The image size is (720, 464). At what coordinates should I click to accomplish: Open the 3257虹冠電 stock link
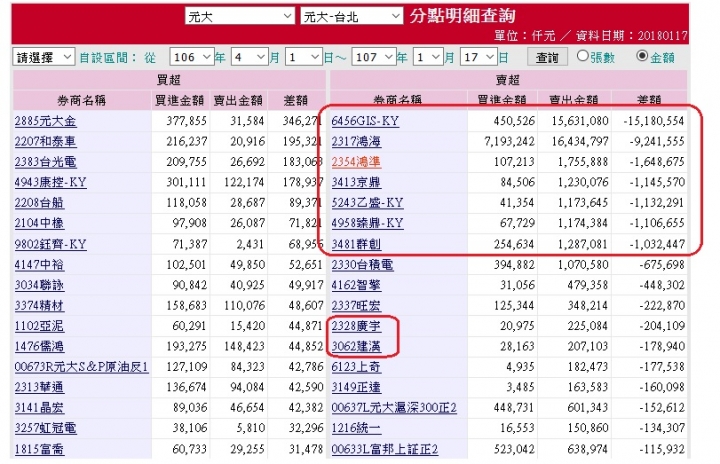tap(45, 428)
